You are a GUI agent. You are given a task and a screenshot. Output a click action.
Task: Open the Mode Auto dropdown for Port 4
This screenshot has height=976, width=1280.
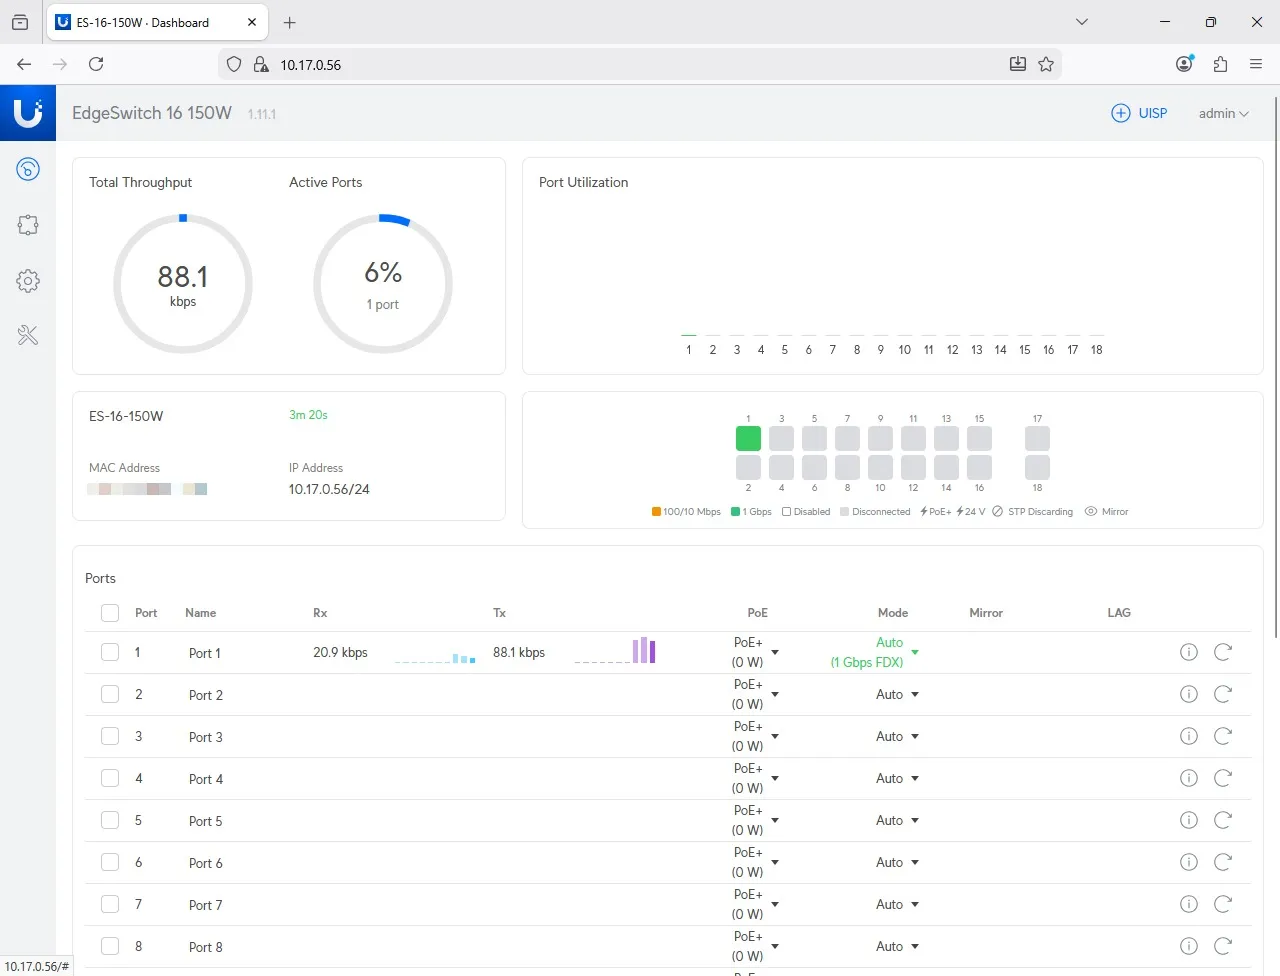tap(914, 778)
